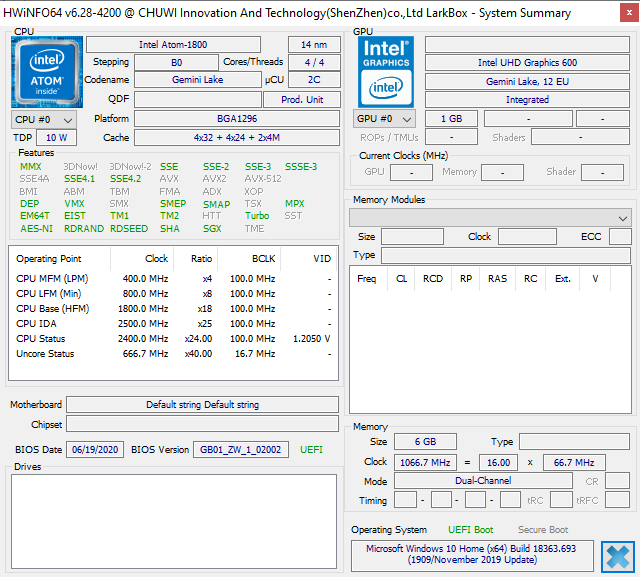Click the RDSEED feature label

pos(129,229)
